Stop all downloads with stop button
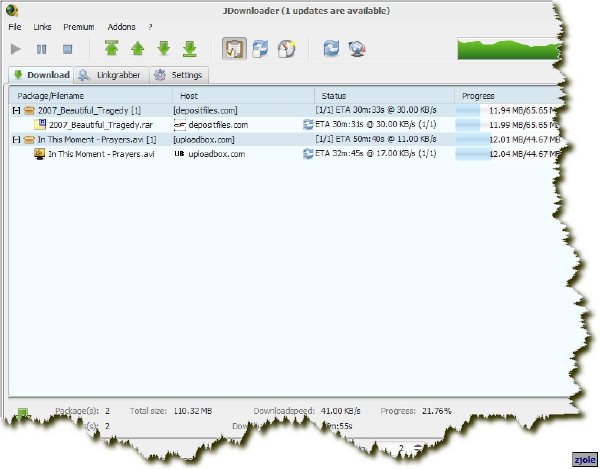This screenshot has width=600, height=469. click(67, 49)
